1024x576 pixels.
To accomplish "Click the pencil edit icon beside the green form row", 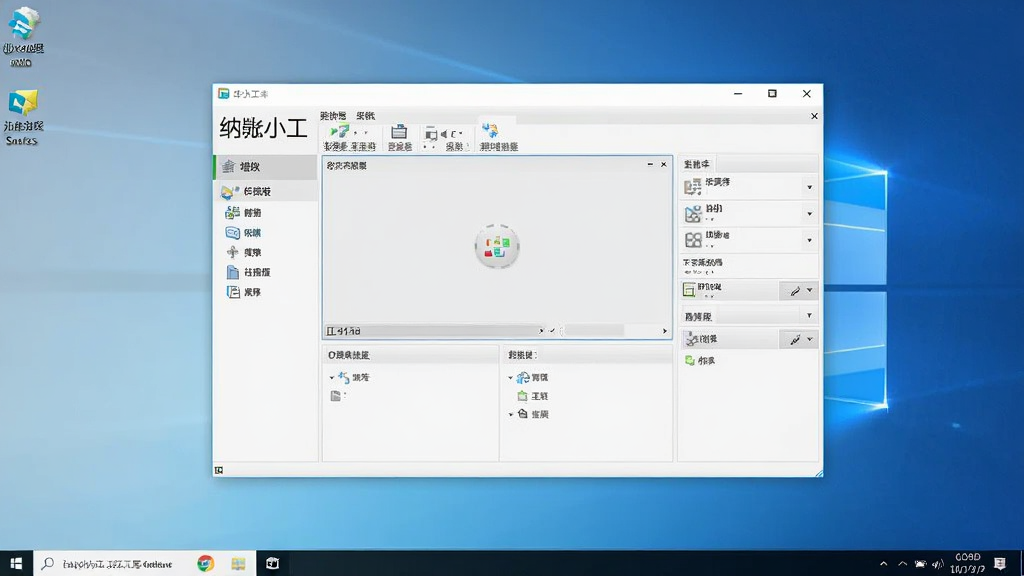I will tap(795, 291).
